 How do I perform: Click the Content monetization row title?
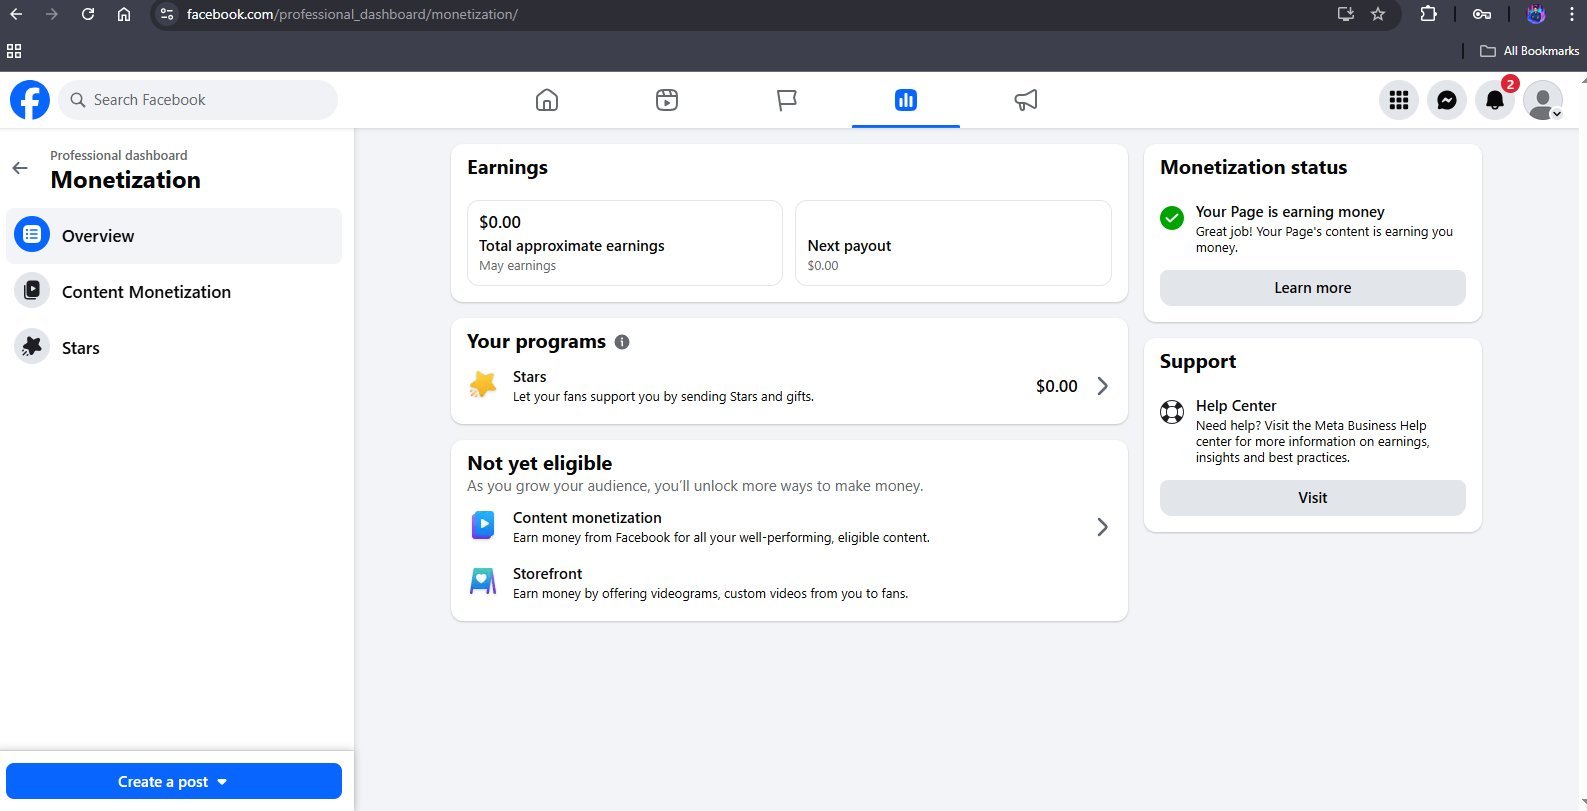point(587,518)
